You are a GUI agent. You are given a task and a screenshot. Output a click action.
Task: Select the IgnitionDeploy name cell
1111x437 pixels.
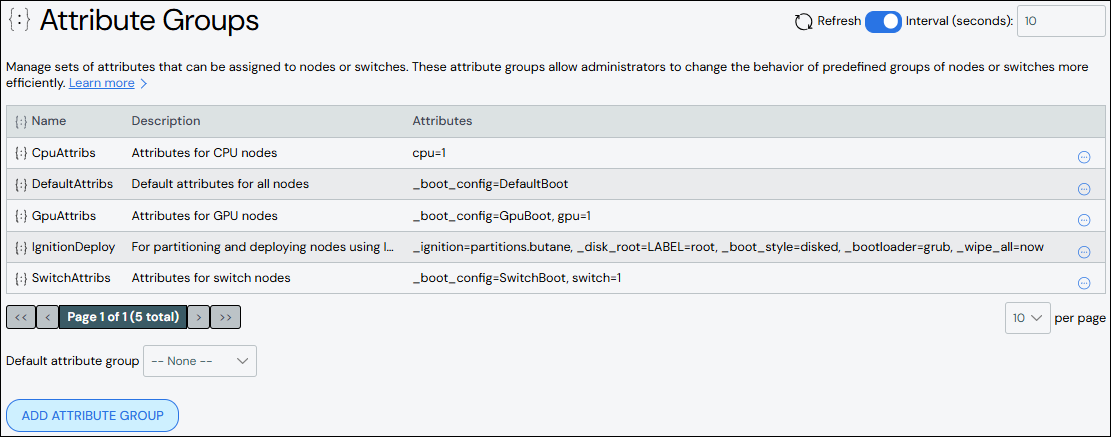coord(74,246)
